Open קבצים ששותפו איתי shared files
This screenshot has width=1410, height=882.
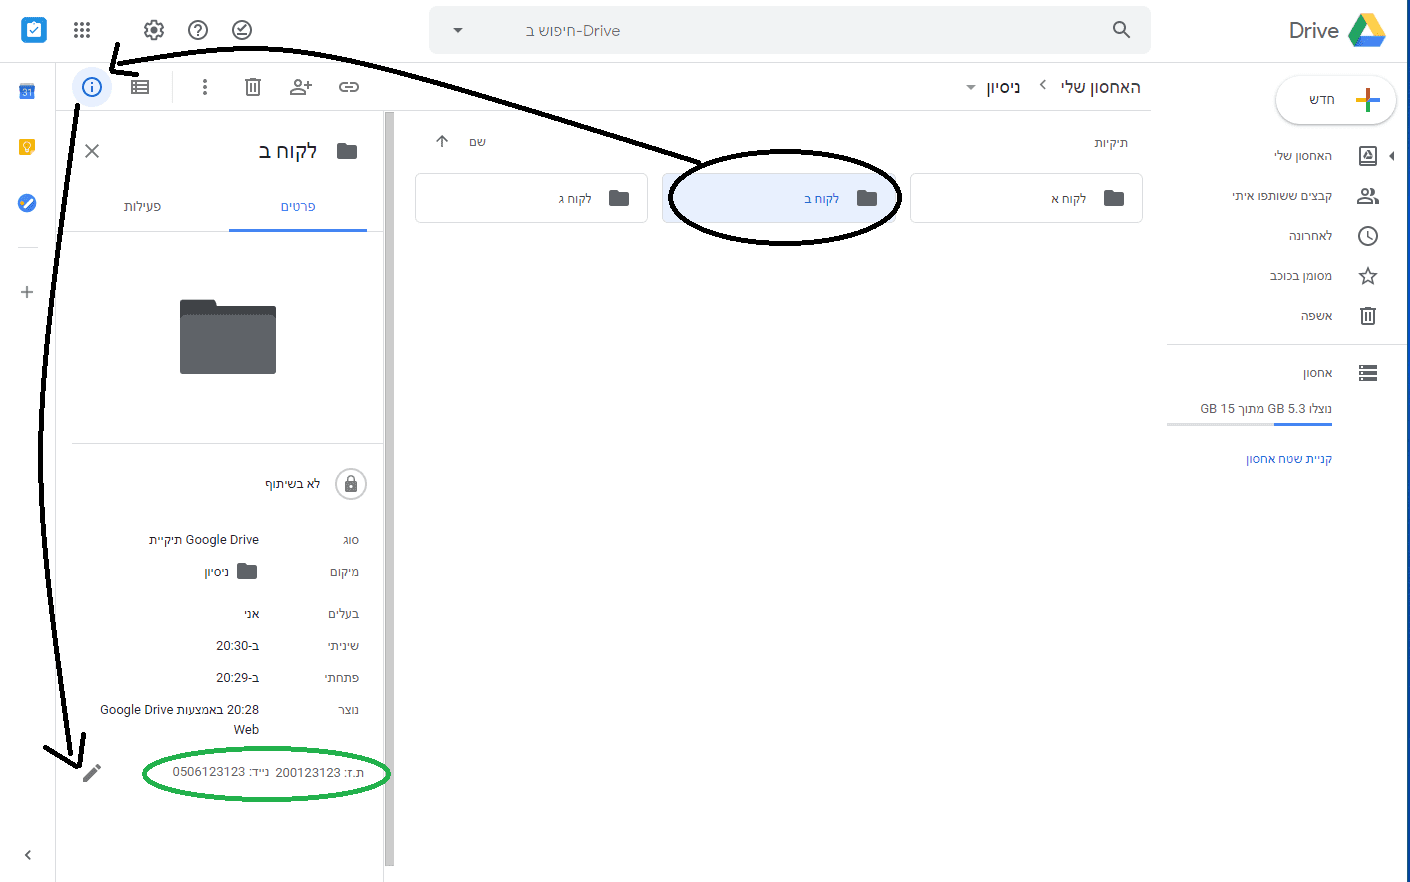(x=1283, y=196)
